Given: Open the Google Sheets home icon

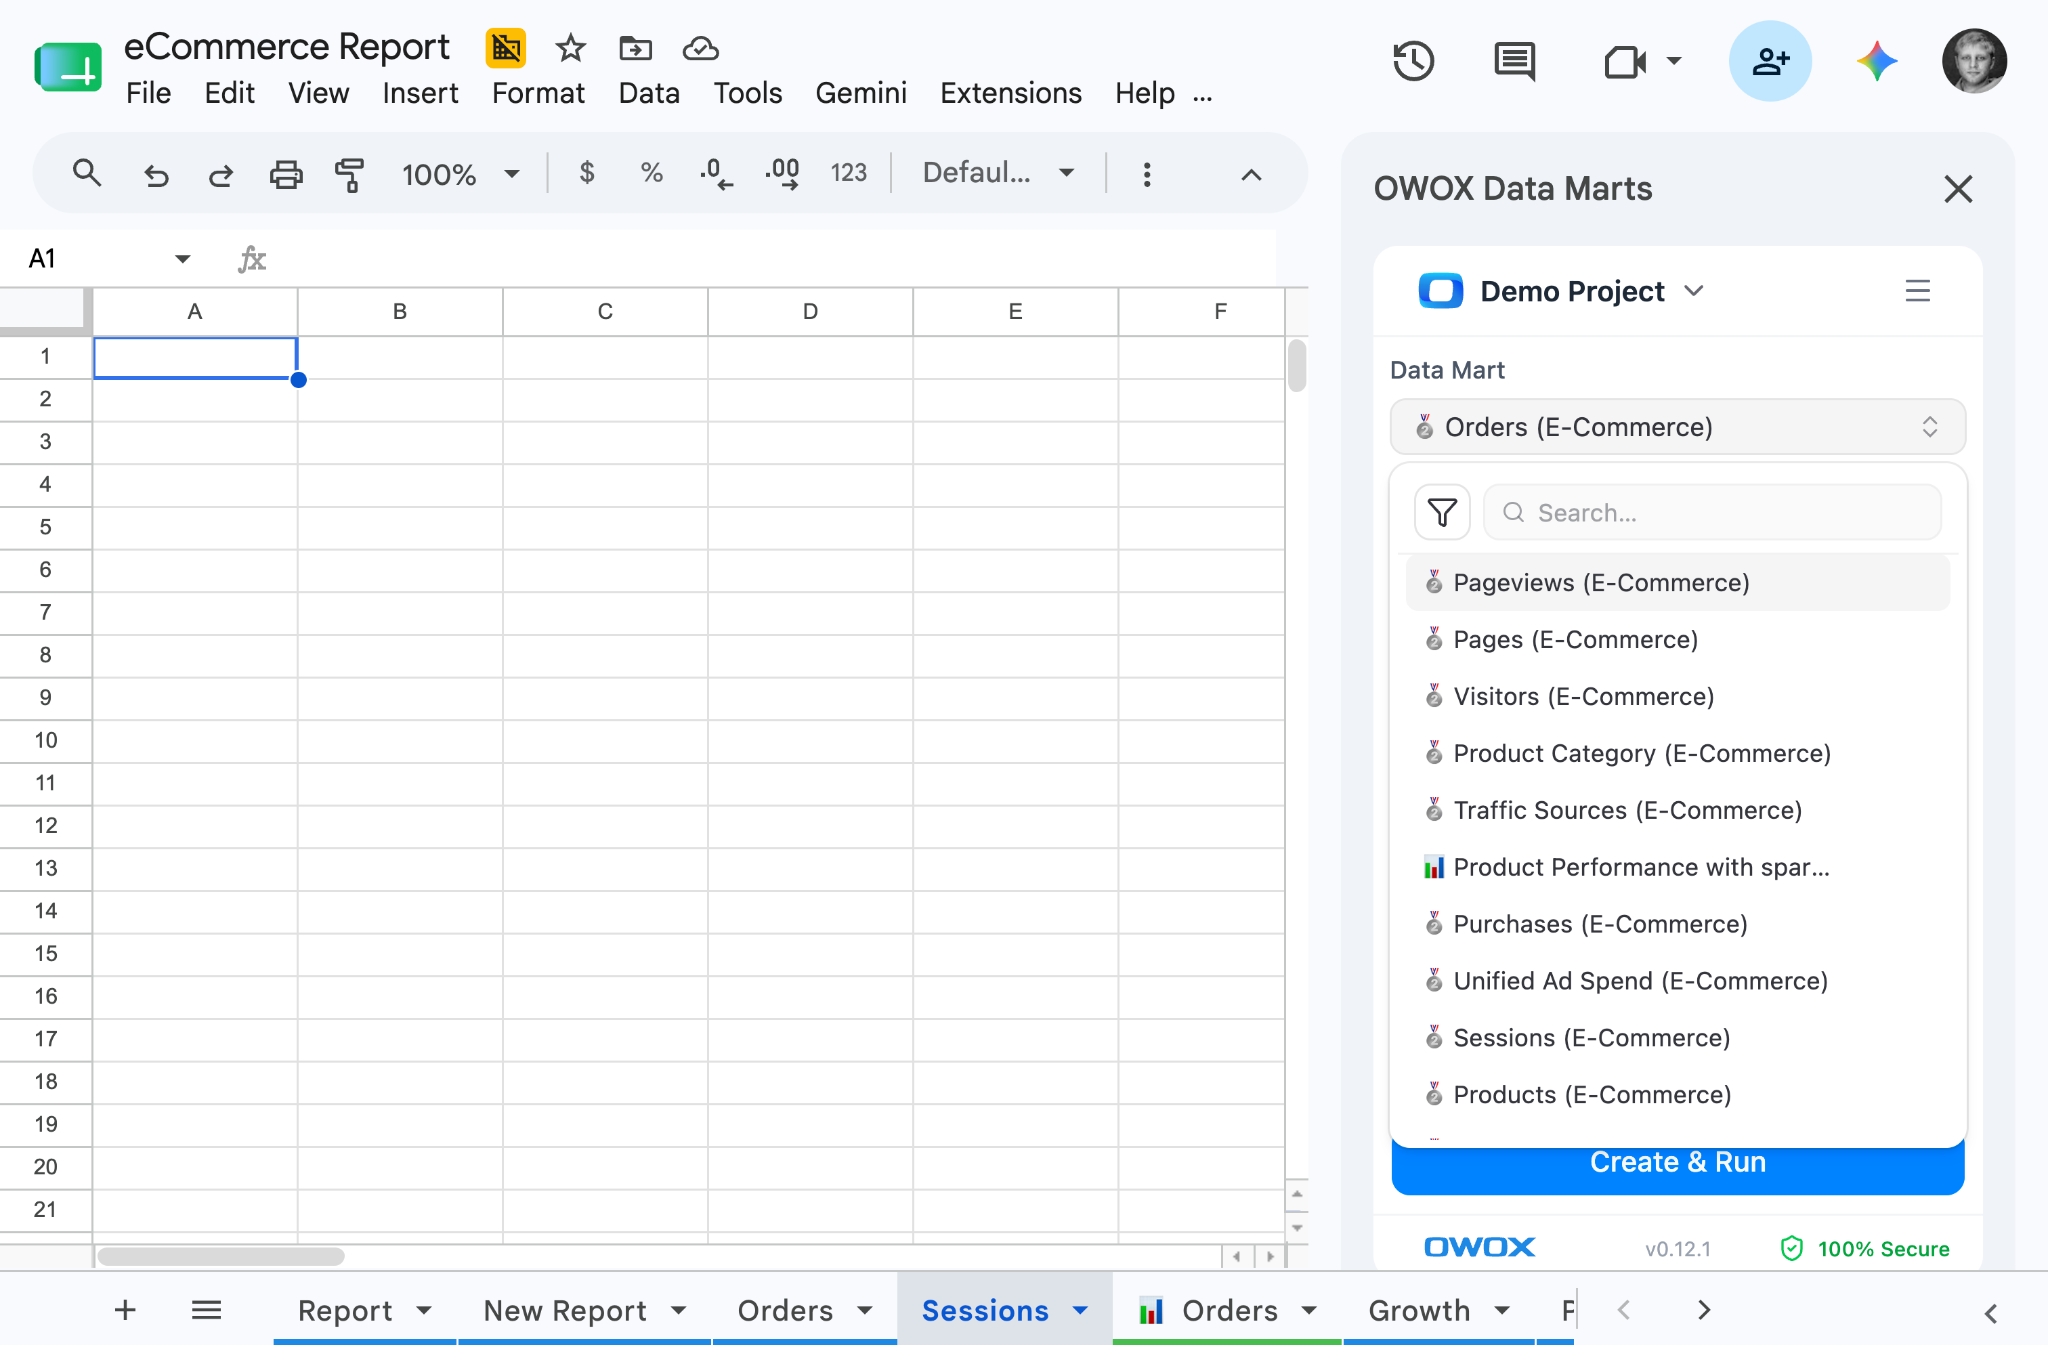Looking at the screenshot, I should point(68,68).
